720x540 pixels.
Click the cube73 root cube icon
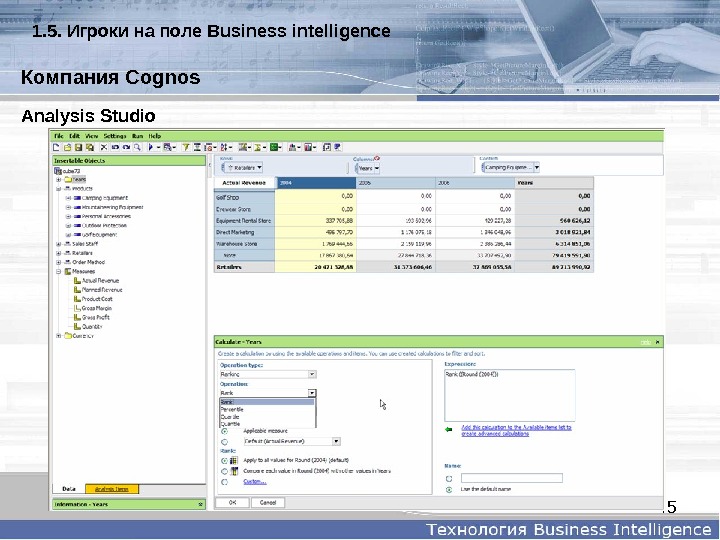(x=58, y=171)
